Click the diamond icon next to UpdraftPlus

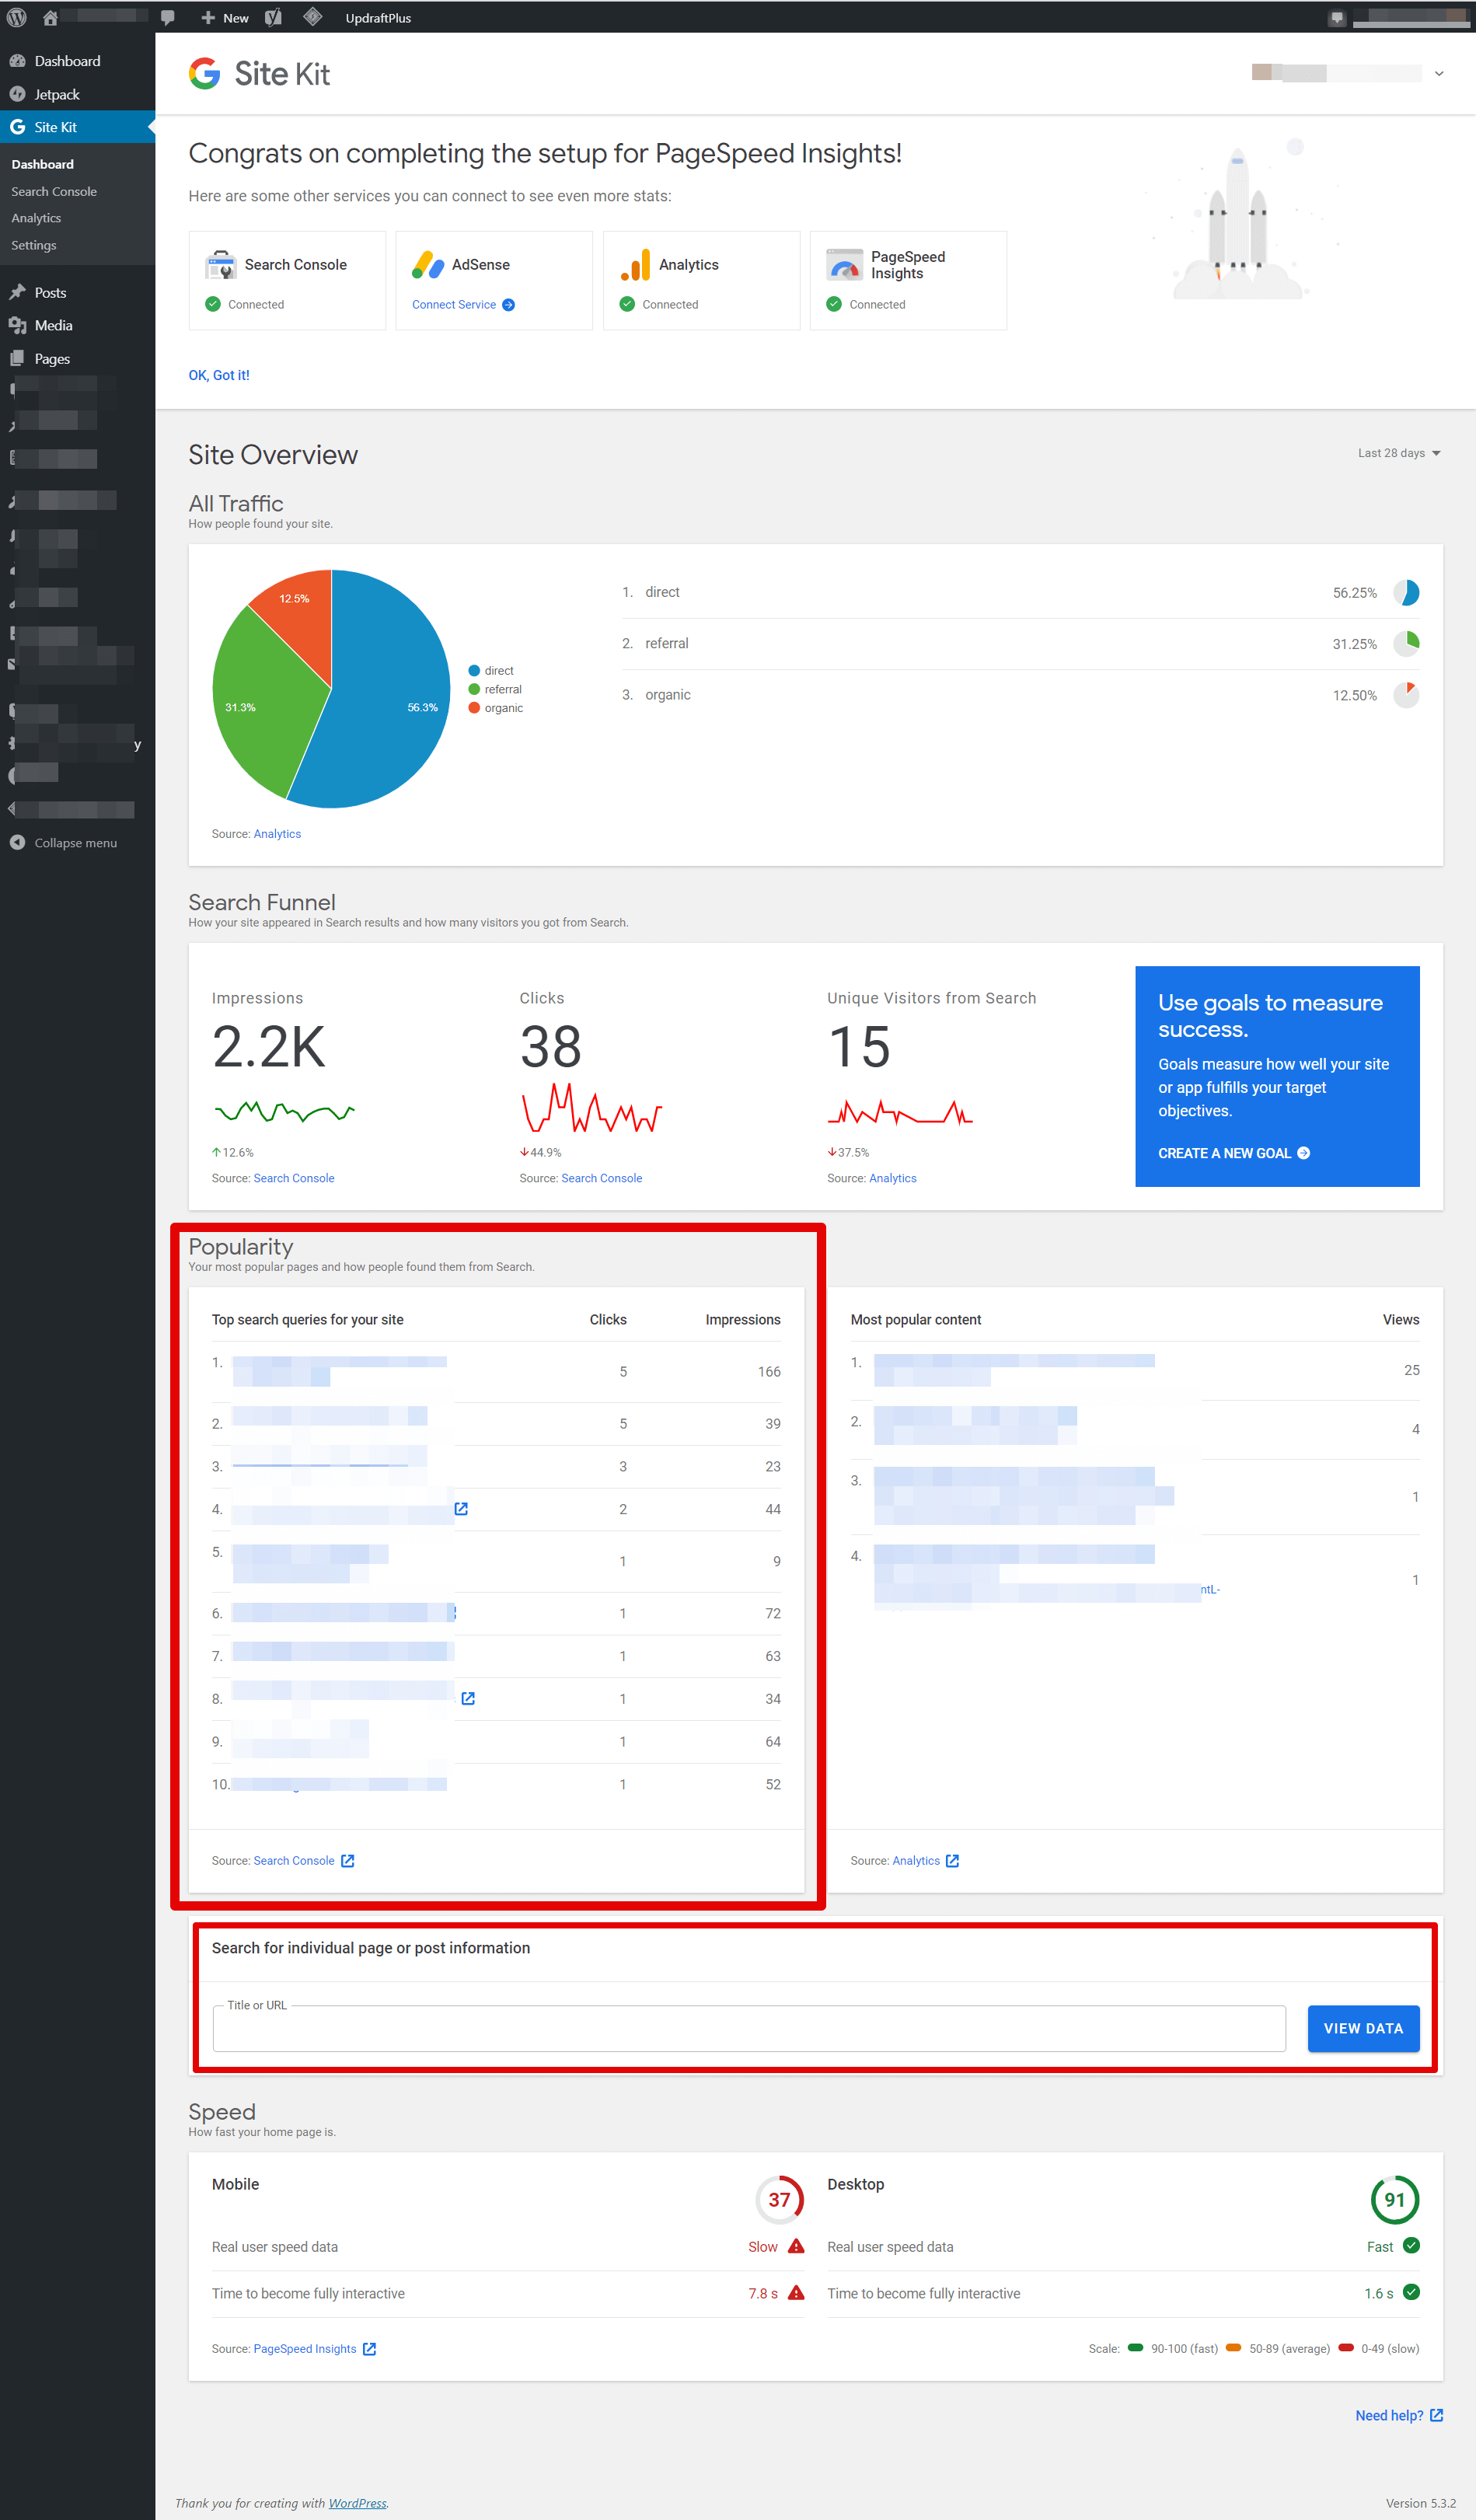point(312,17)
